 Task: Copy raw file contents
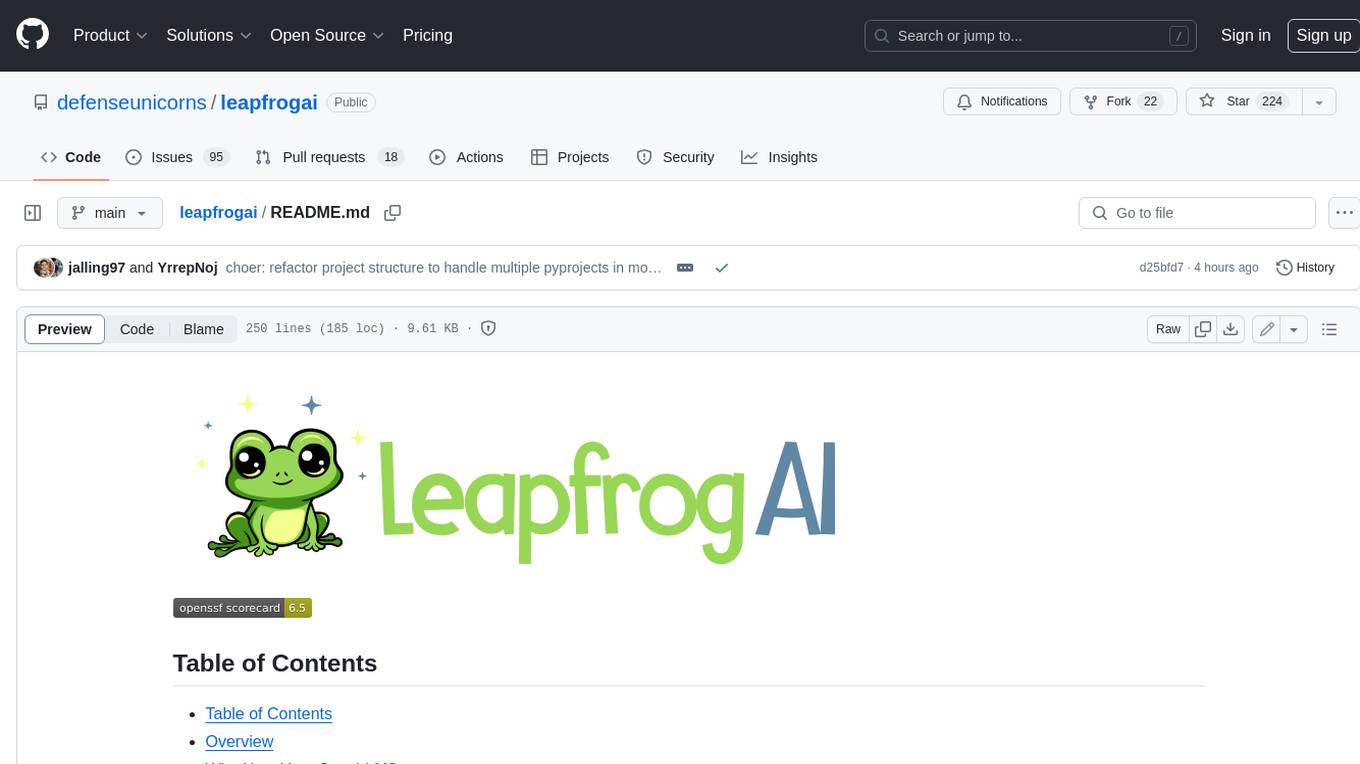(1203, 329)
